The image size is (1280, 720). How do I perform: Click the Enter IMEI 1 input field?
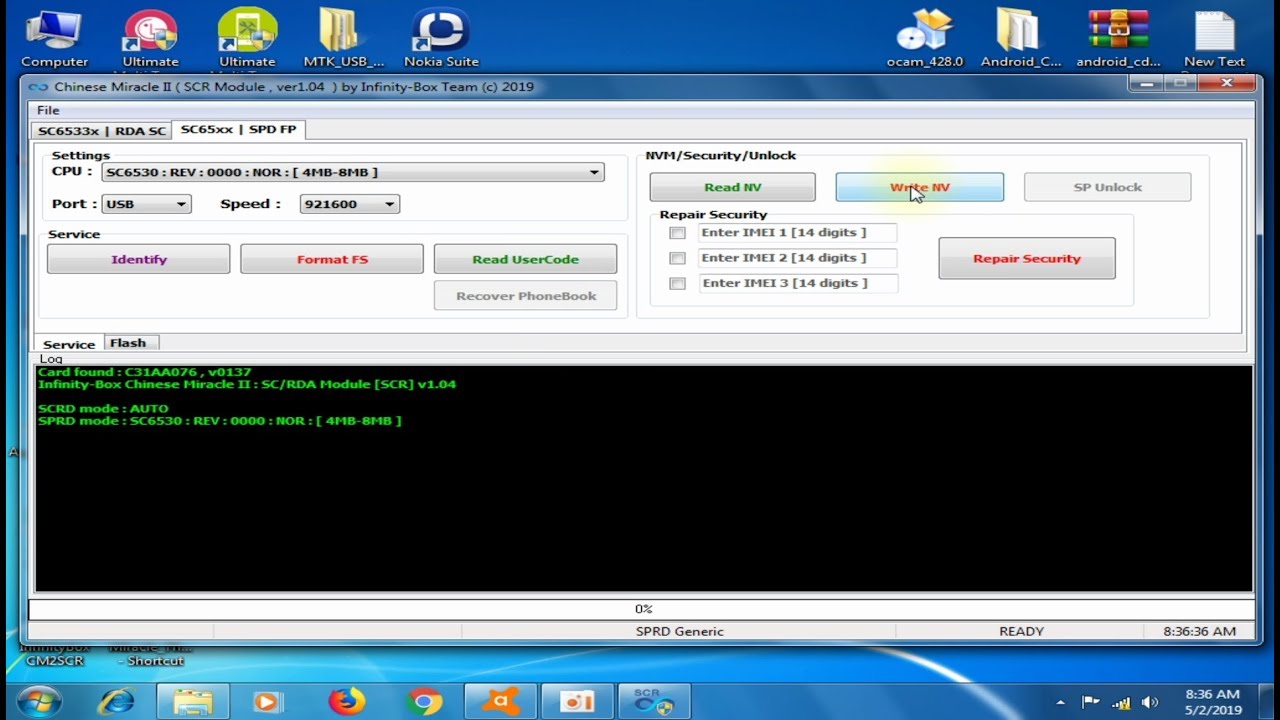point(797,233)
